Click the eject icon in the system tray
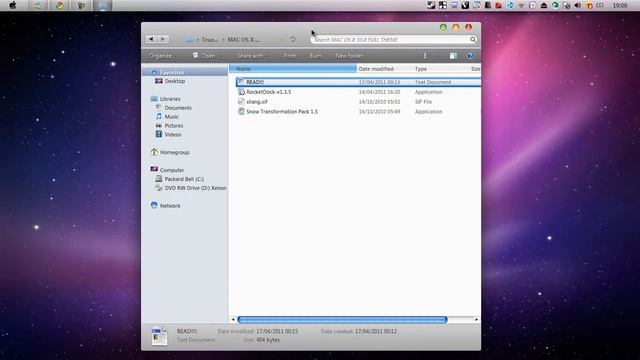This screenshot has width=640, height=360. click(x=544, y=5)
